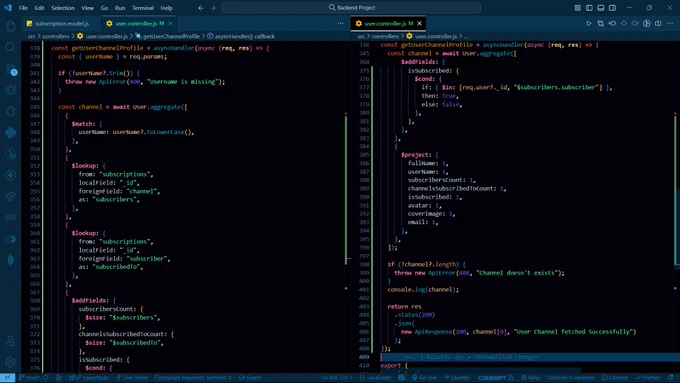Open the Help menu
The height and width of the screenshot is (383, 680).
[167, 8]
